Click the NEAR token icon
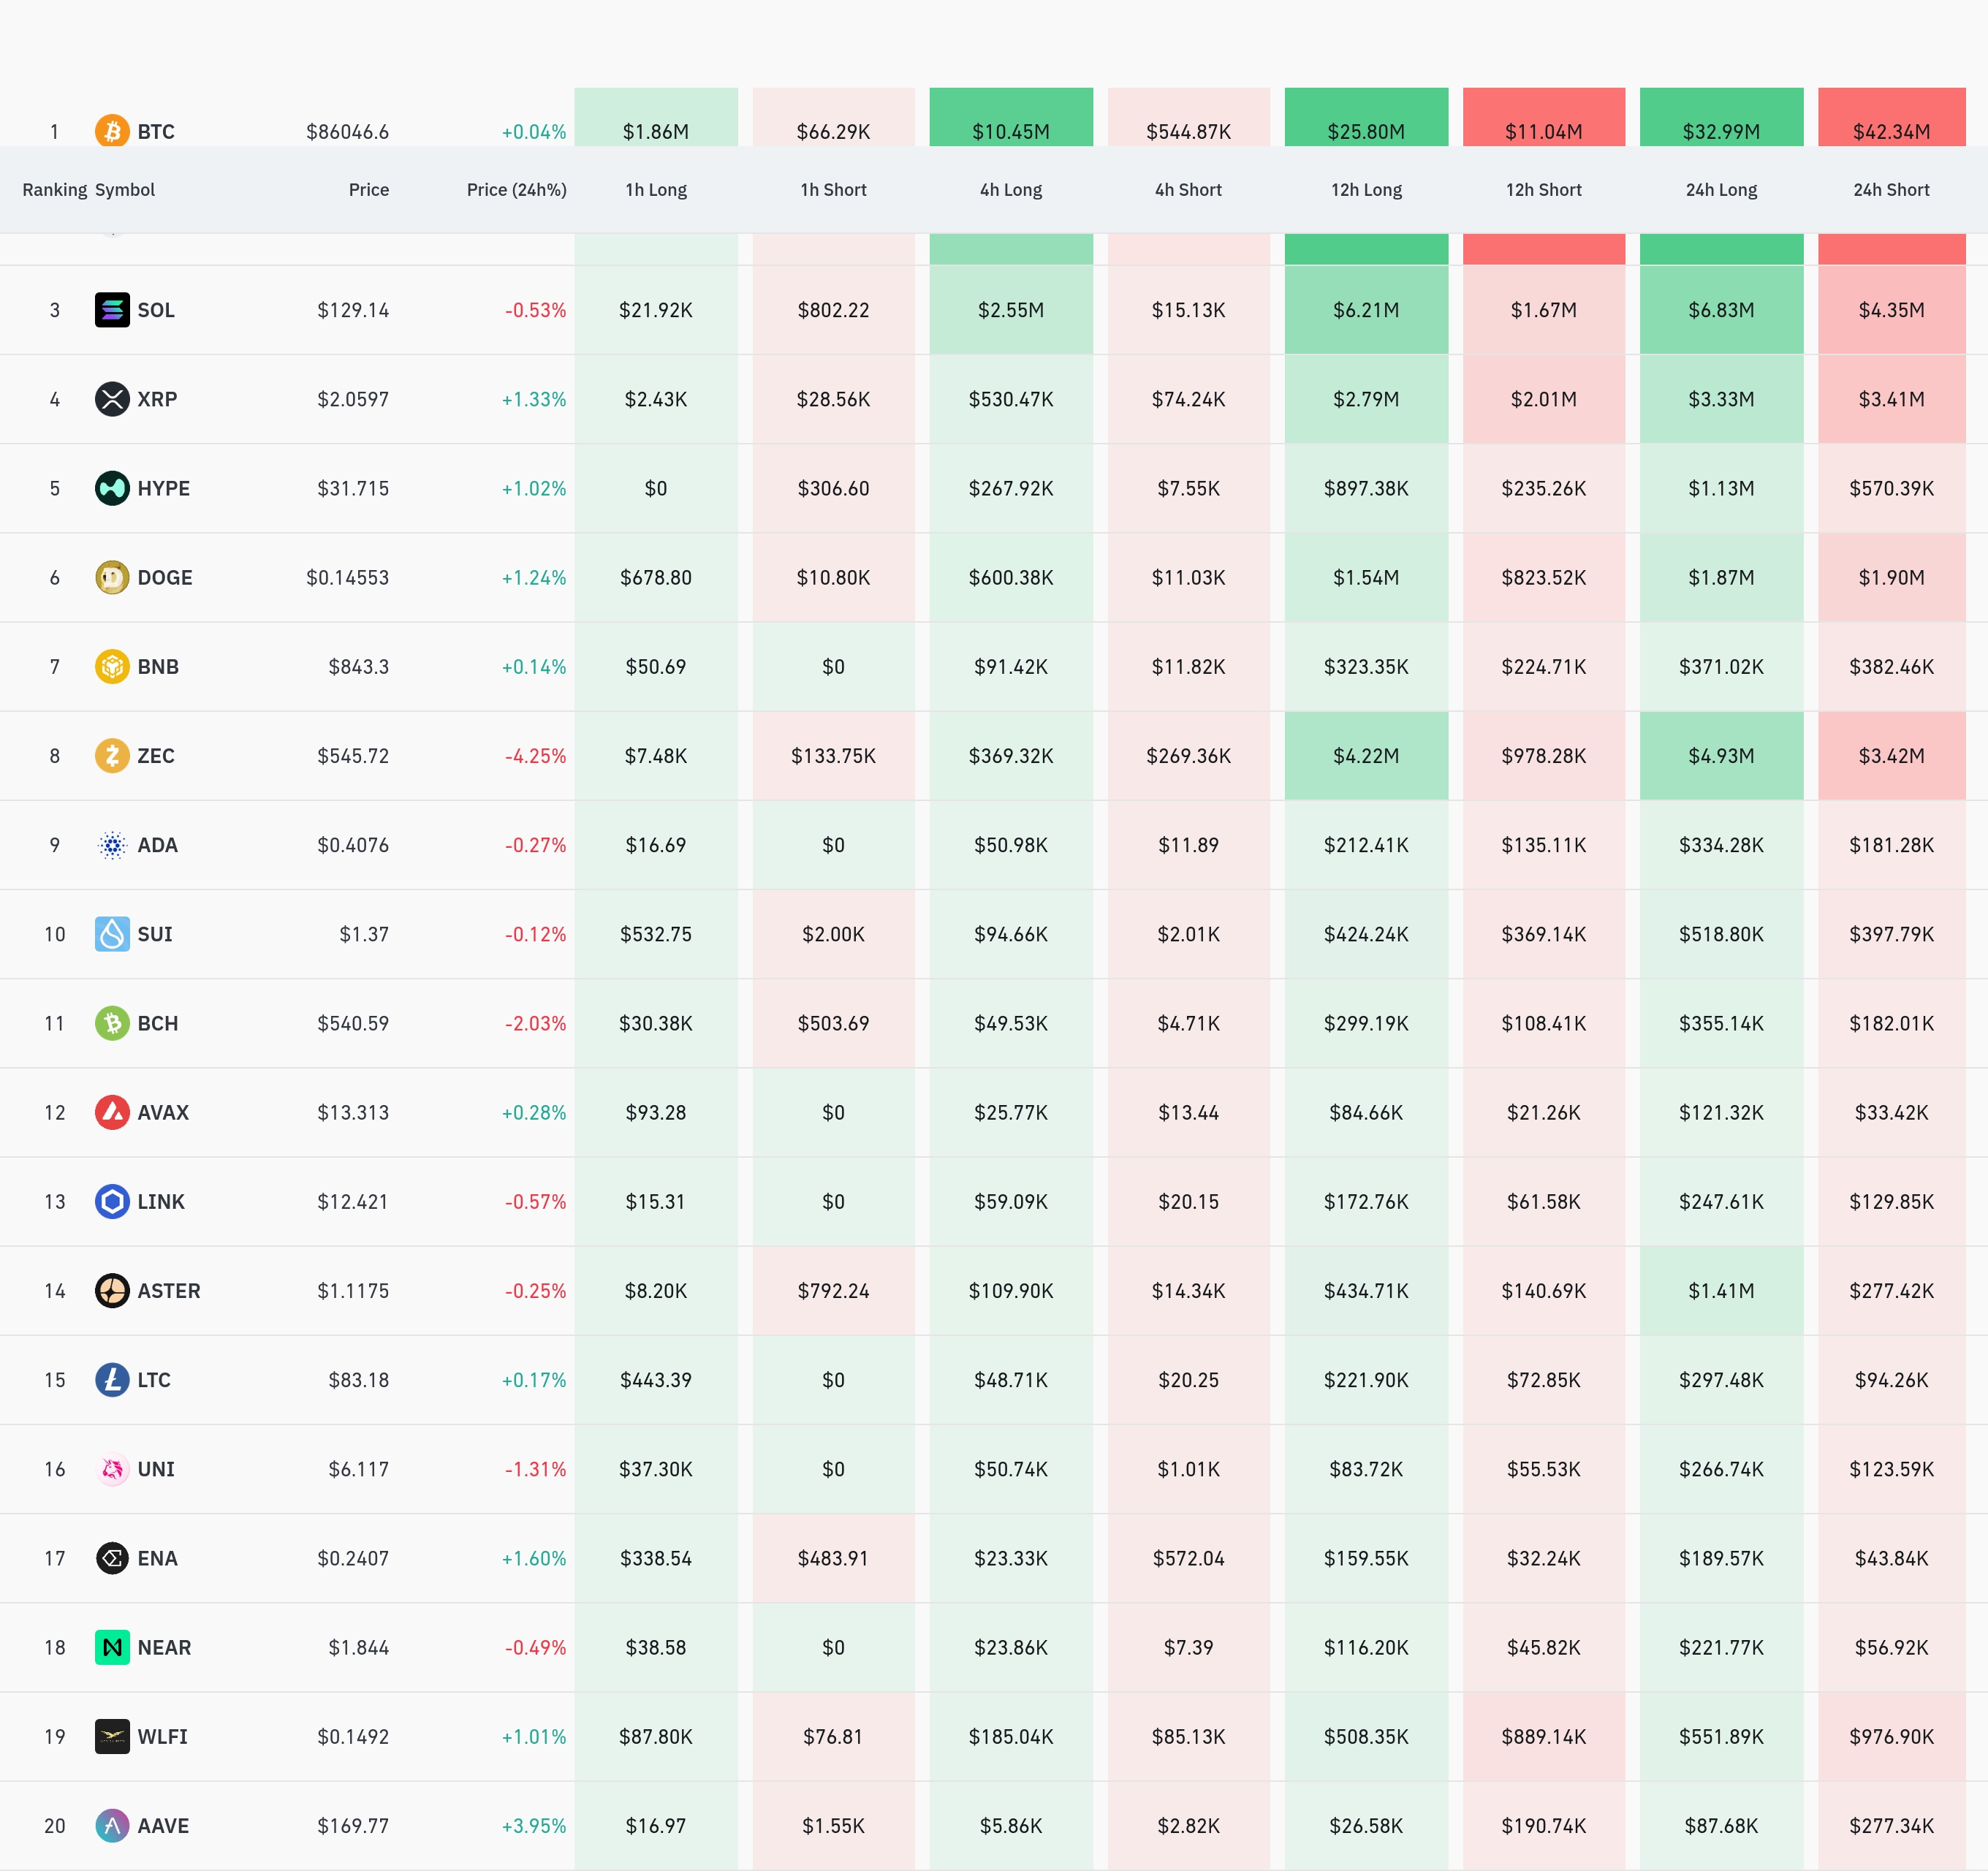Image resolution: width=1988 pixels, height=1871 pixels. point(112,1647)
